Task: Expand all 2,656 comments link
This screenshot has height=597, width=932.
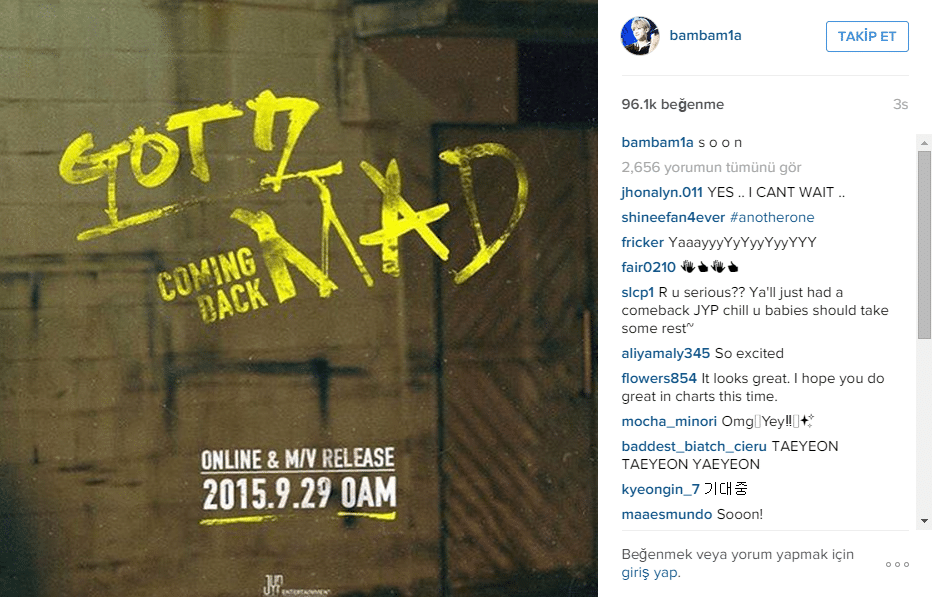Action: 711,167
